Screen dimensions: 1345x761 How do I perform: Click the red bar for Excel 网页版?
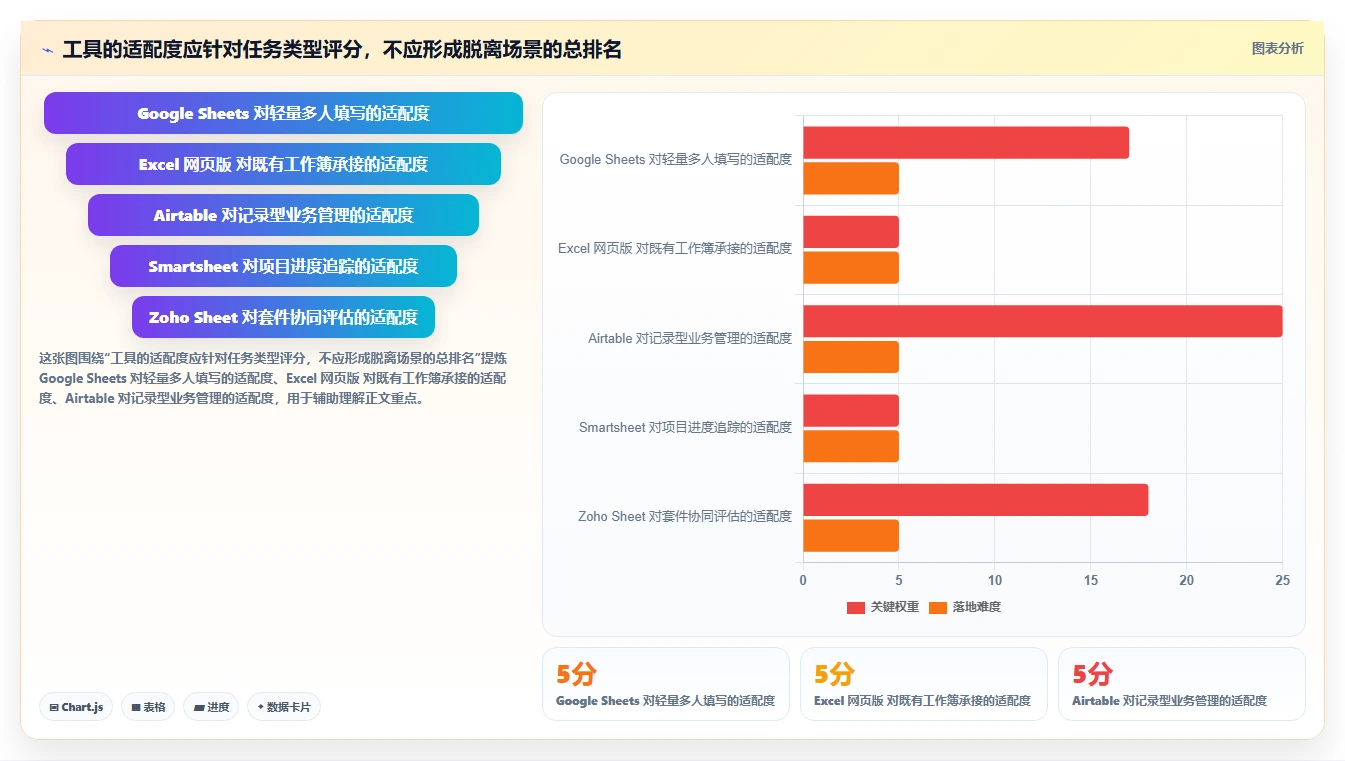pyautogui.click(x=851, y=232)
